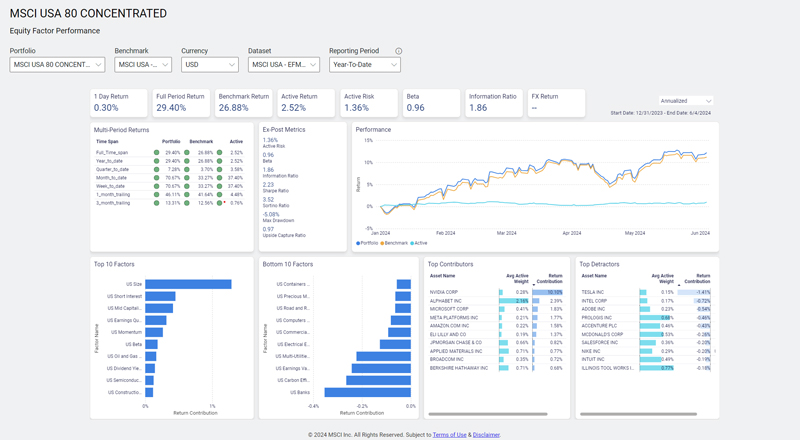Select the BROADCOM INC row
This screenshot has height=440, width=800.
(x=496, y=359)
